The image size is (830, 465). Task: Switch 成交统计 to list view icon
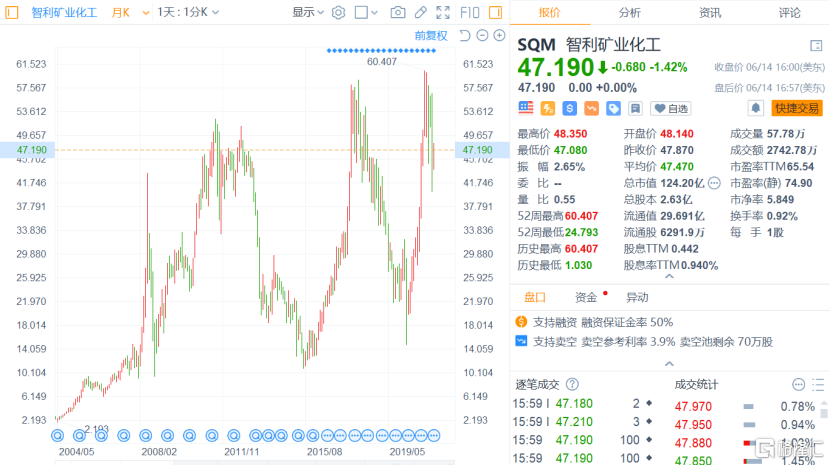coord(818,384)
